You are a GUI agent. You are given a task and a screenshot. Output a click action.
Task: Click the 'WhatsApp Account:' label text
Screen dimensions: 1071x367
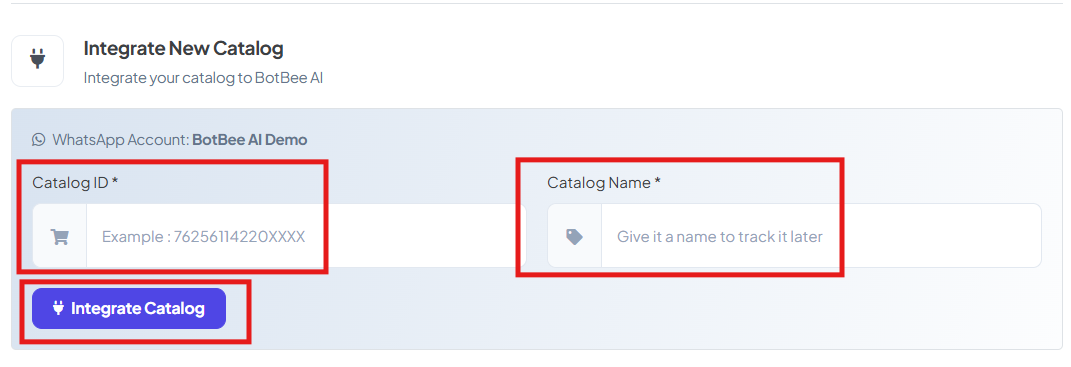(x=121, y=140)
